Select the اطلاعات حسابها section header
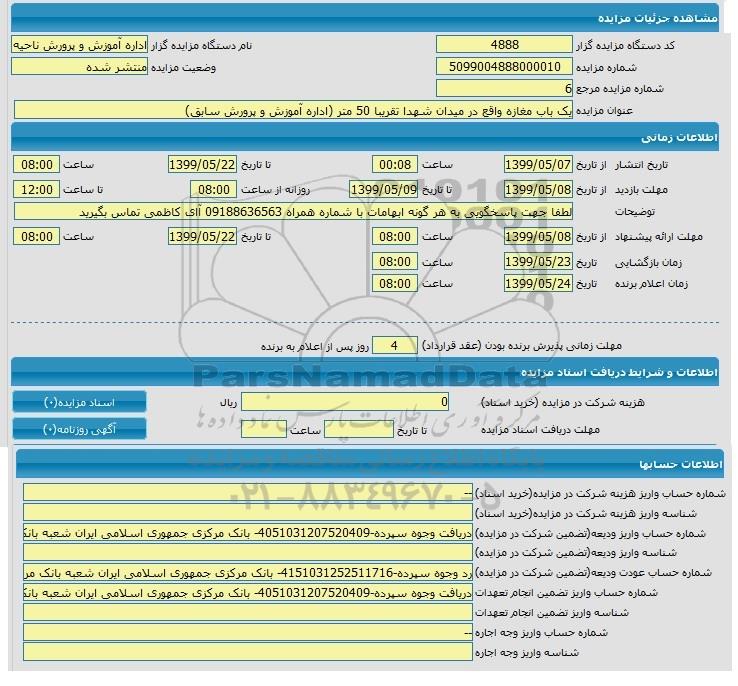 pyautogui.click(x=369, y=464)
